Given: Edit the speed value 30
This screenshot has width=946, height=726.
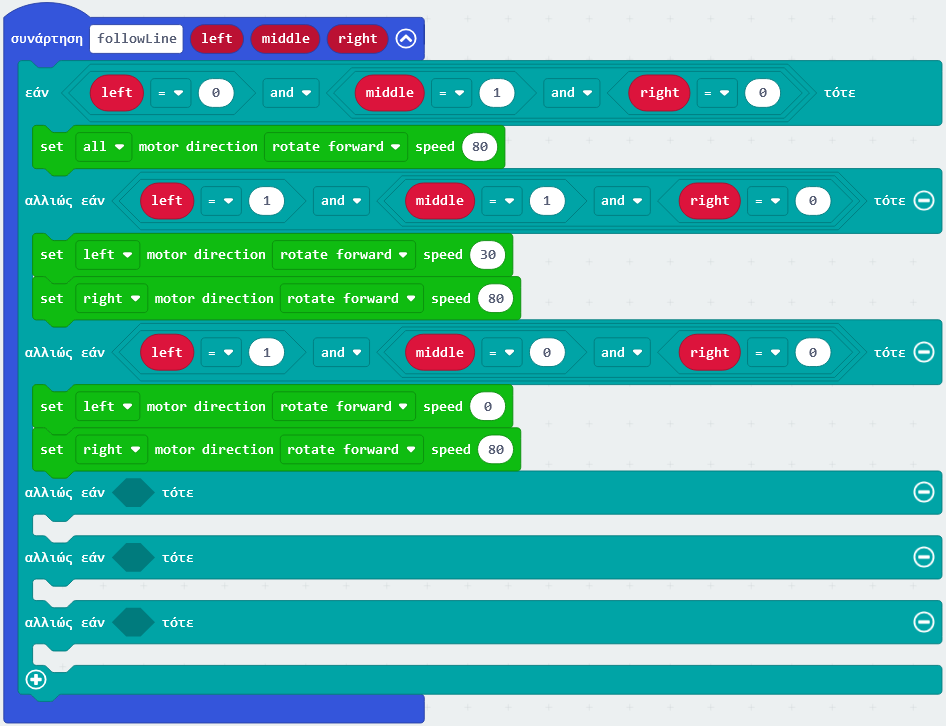Looking at the screenshot, I should tap(487, 255).
